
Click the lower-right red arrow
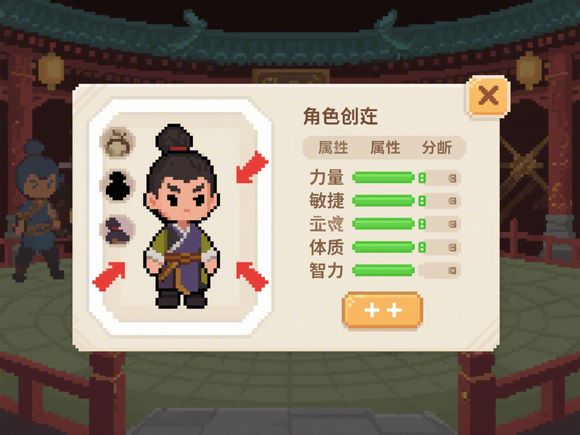(x=252, y=276)
